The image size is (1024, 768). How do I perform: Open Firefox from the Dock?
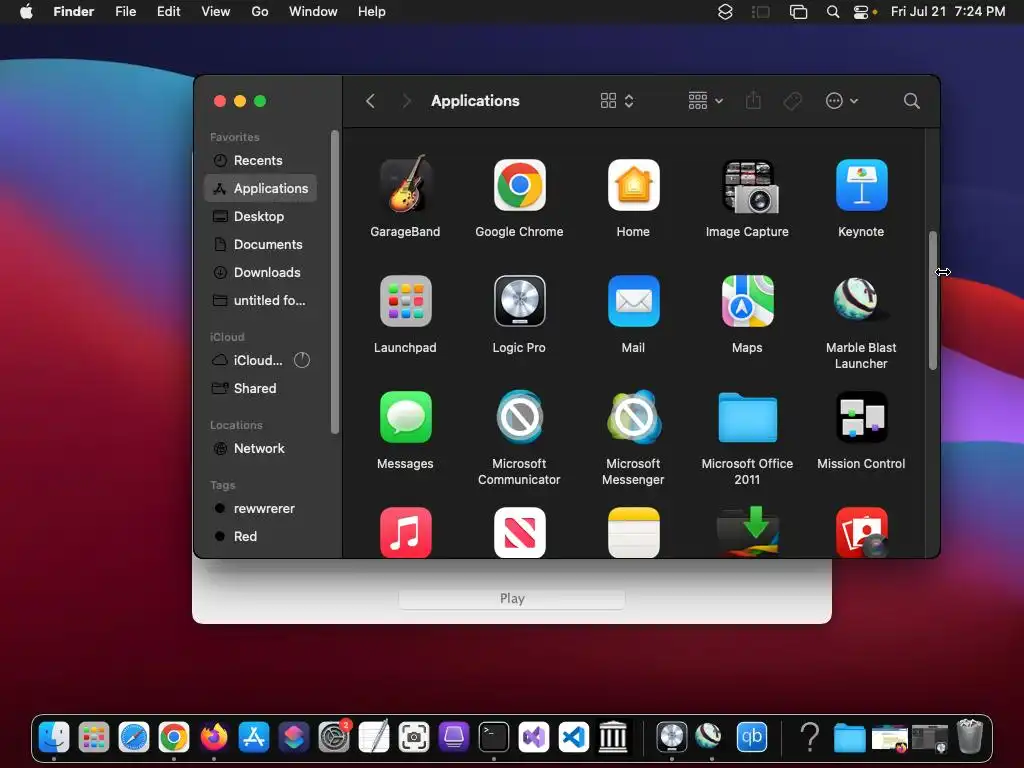pyautogui.click(x=214, y=737)
